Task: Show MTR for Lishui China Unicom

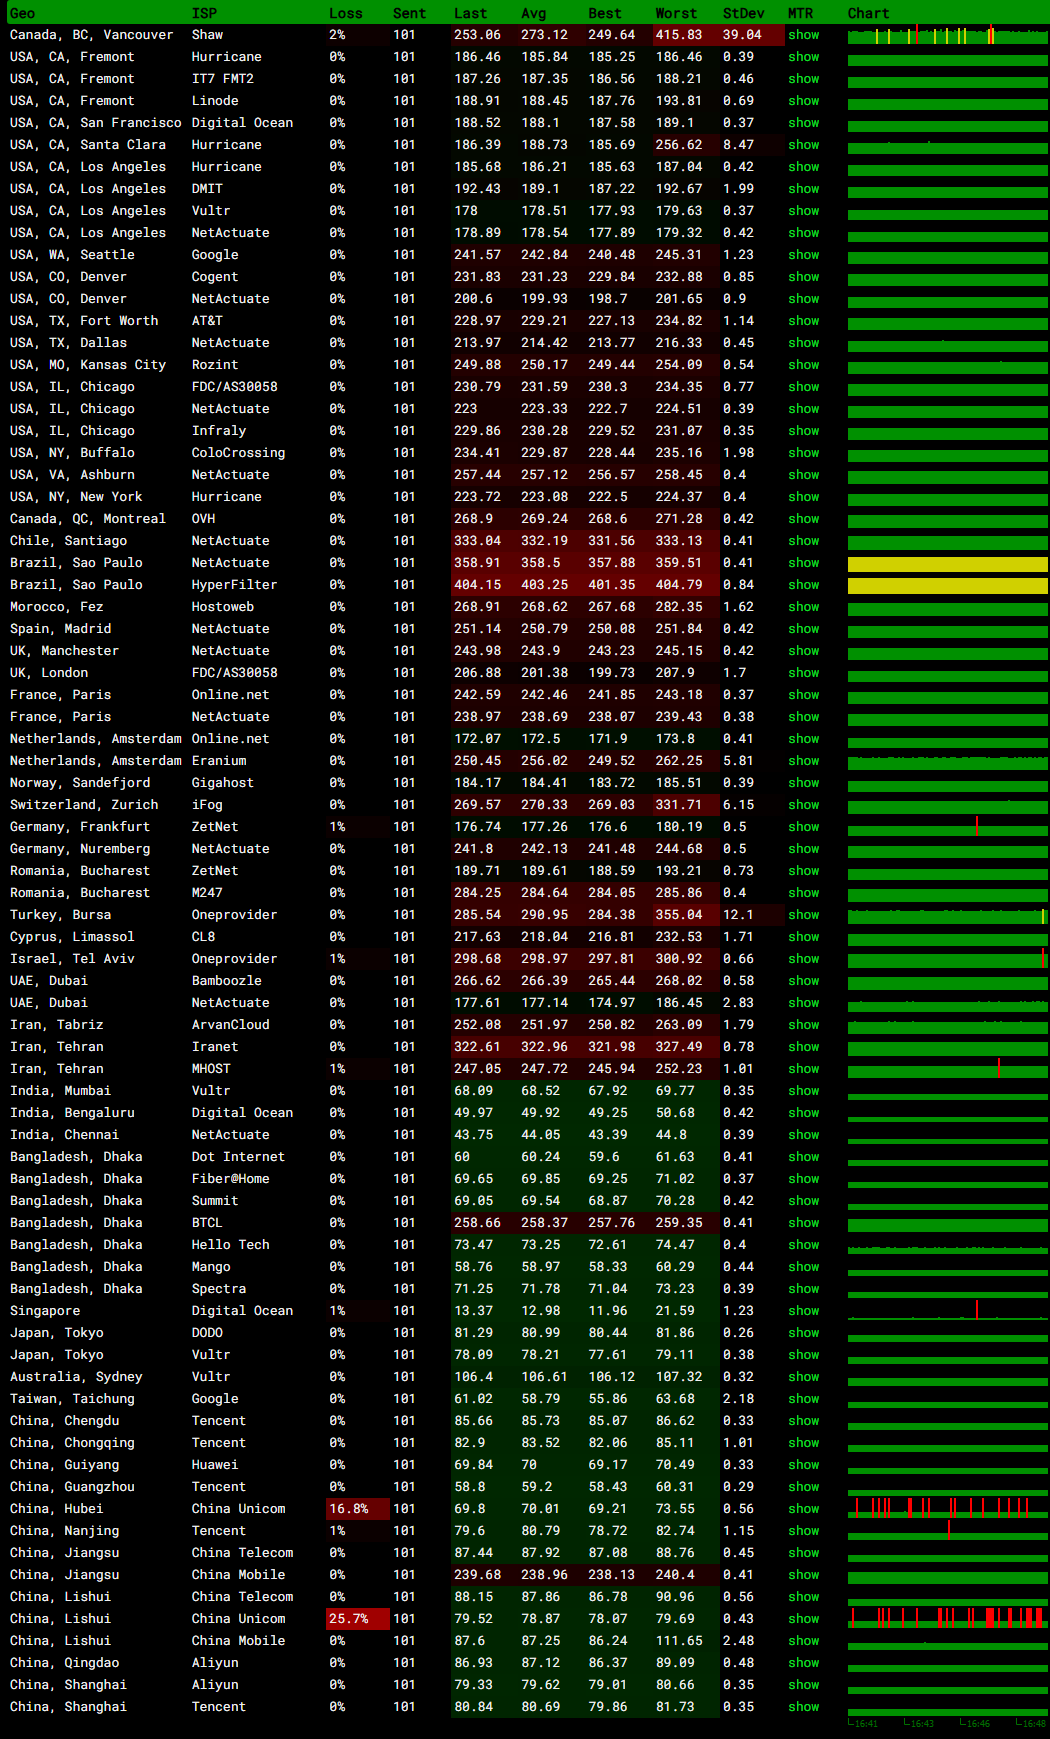Action: 803,1619
